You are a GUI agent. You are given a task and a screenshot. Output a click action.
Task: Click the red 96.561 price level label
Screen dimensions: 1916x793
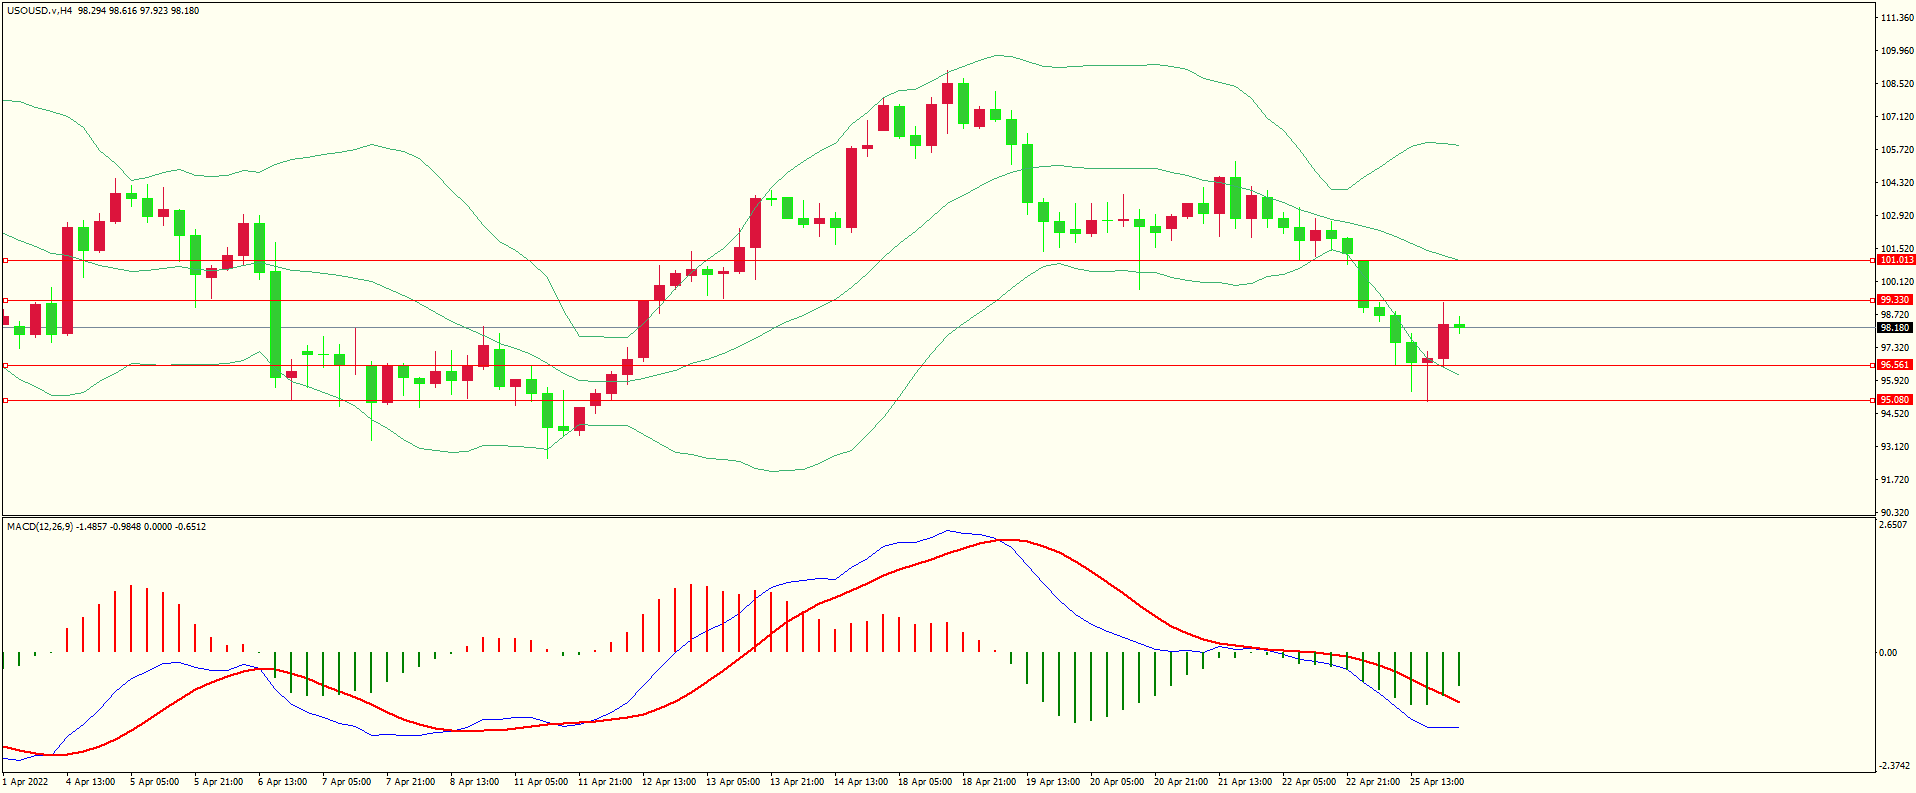pyautogui.click(x=1895, y=365)
